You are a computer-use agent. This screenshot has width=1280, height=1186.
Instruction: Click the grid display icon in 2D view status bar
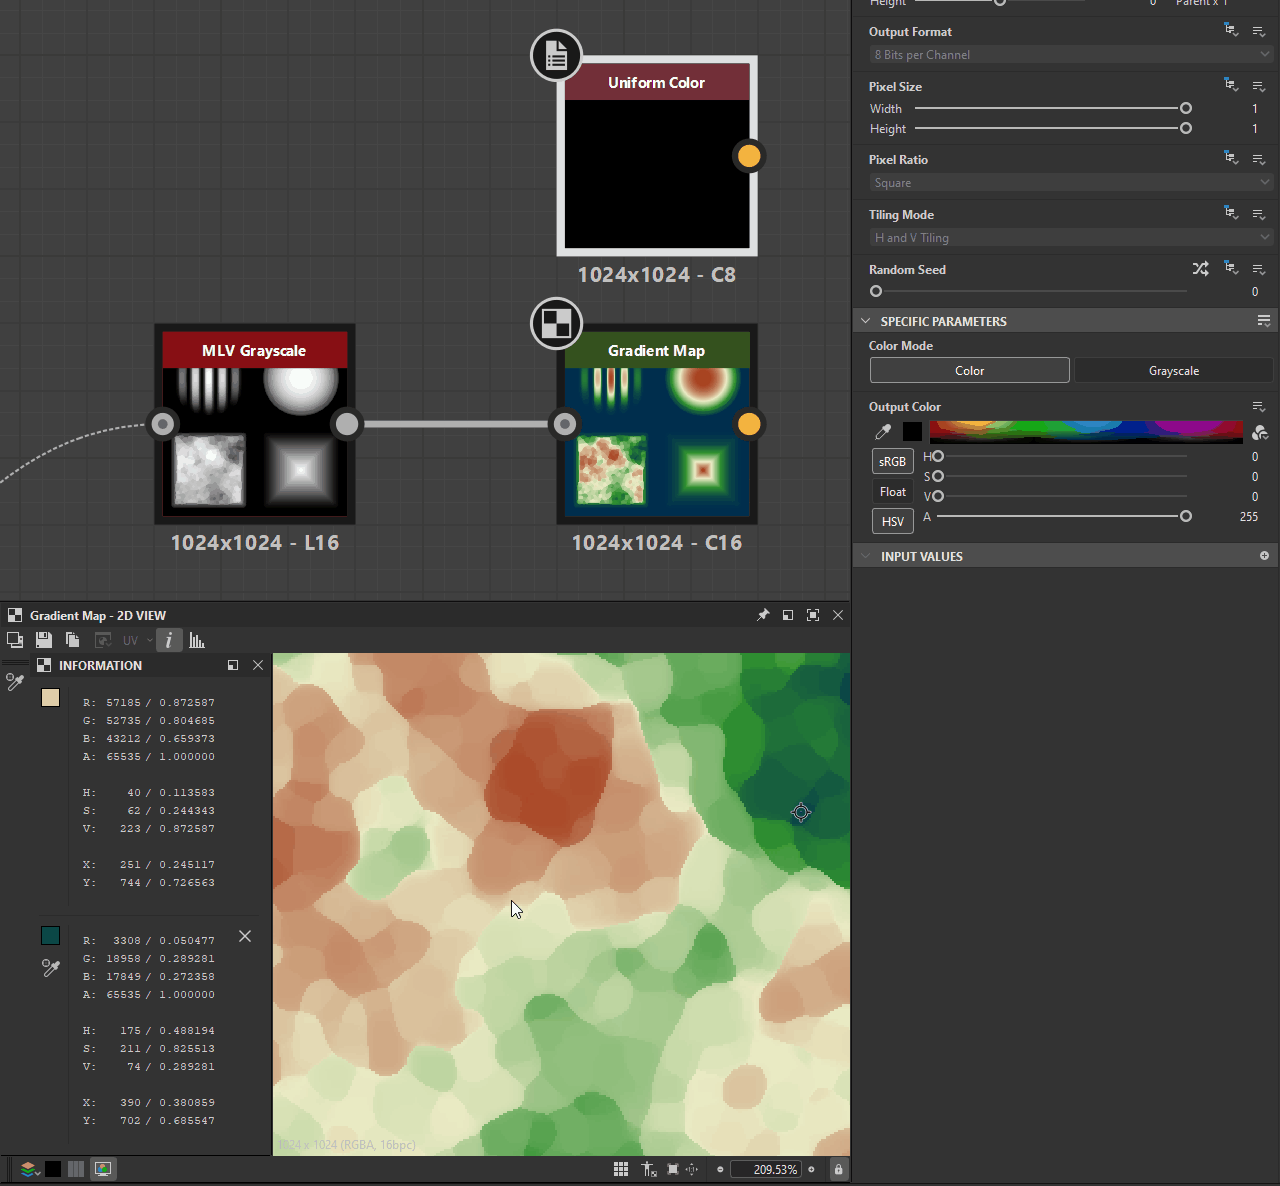point(620,1168)
